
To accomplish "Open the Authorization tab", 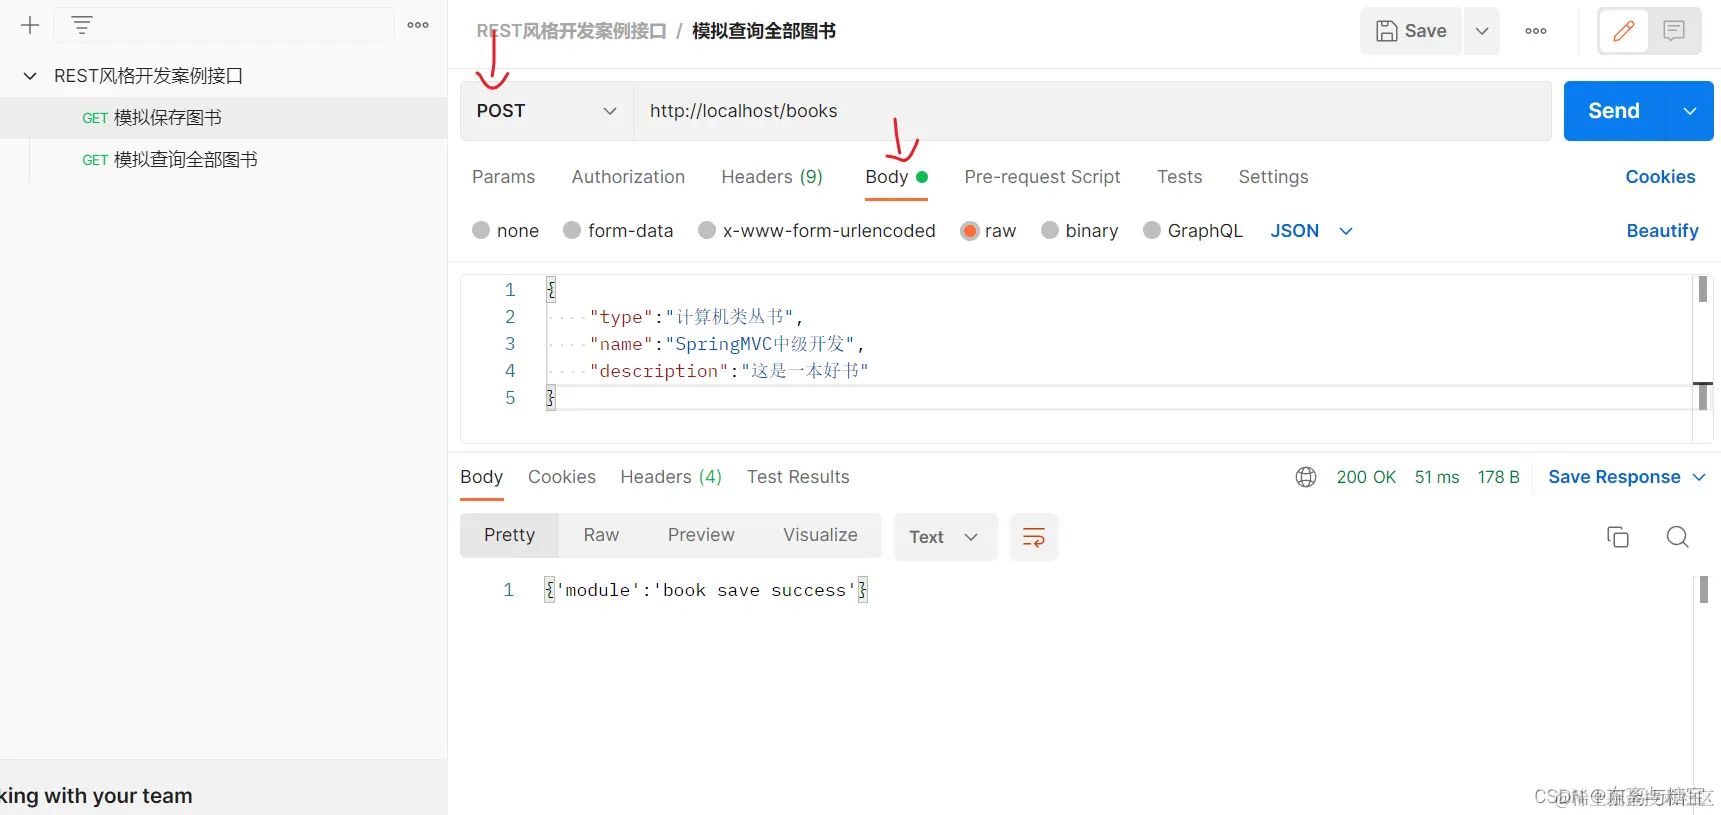I will [x=628, y=177].
